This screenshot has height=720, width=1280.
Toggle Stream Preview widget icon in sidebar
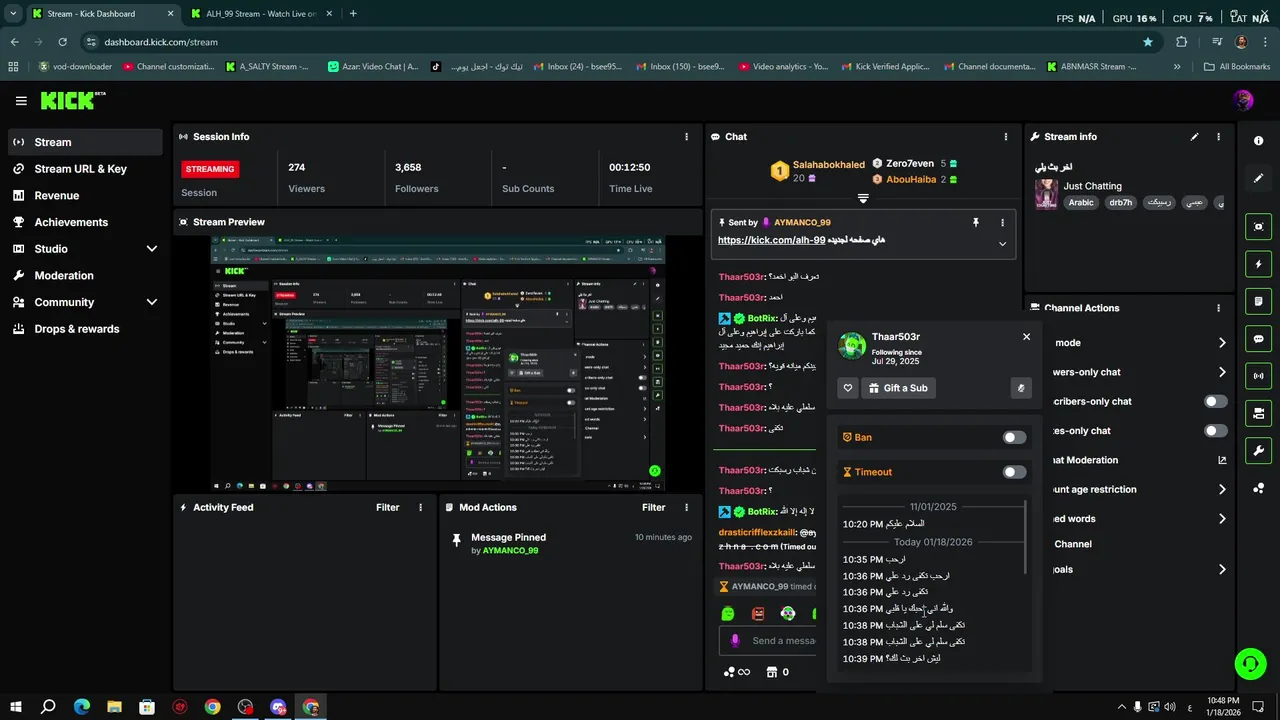coord(1259,227)
